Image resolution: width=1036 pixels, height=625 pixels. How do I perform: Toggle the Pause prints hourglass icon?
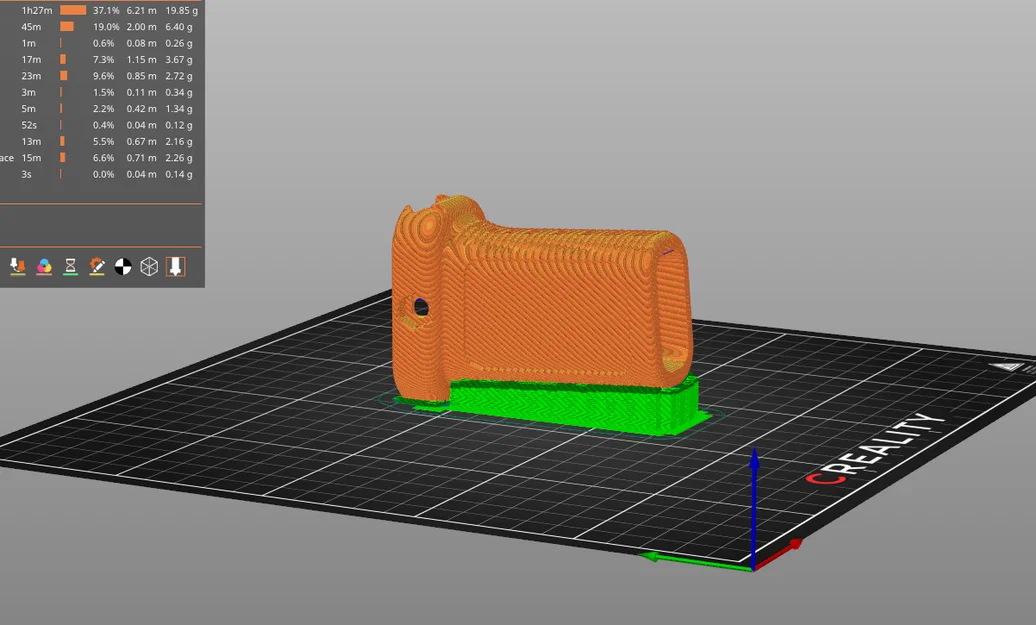[70, 266]
